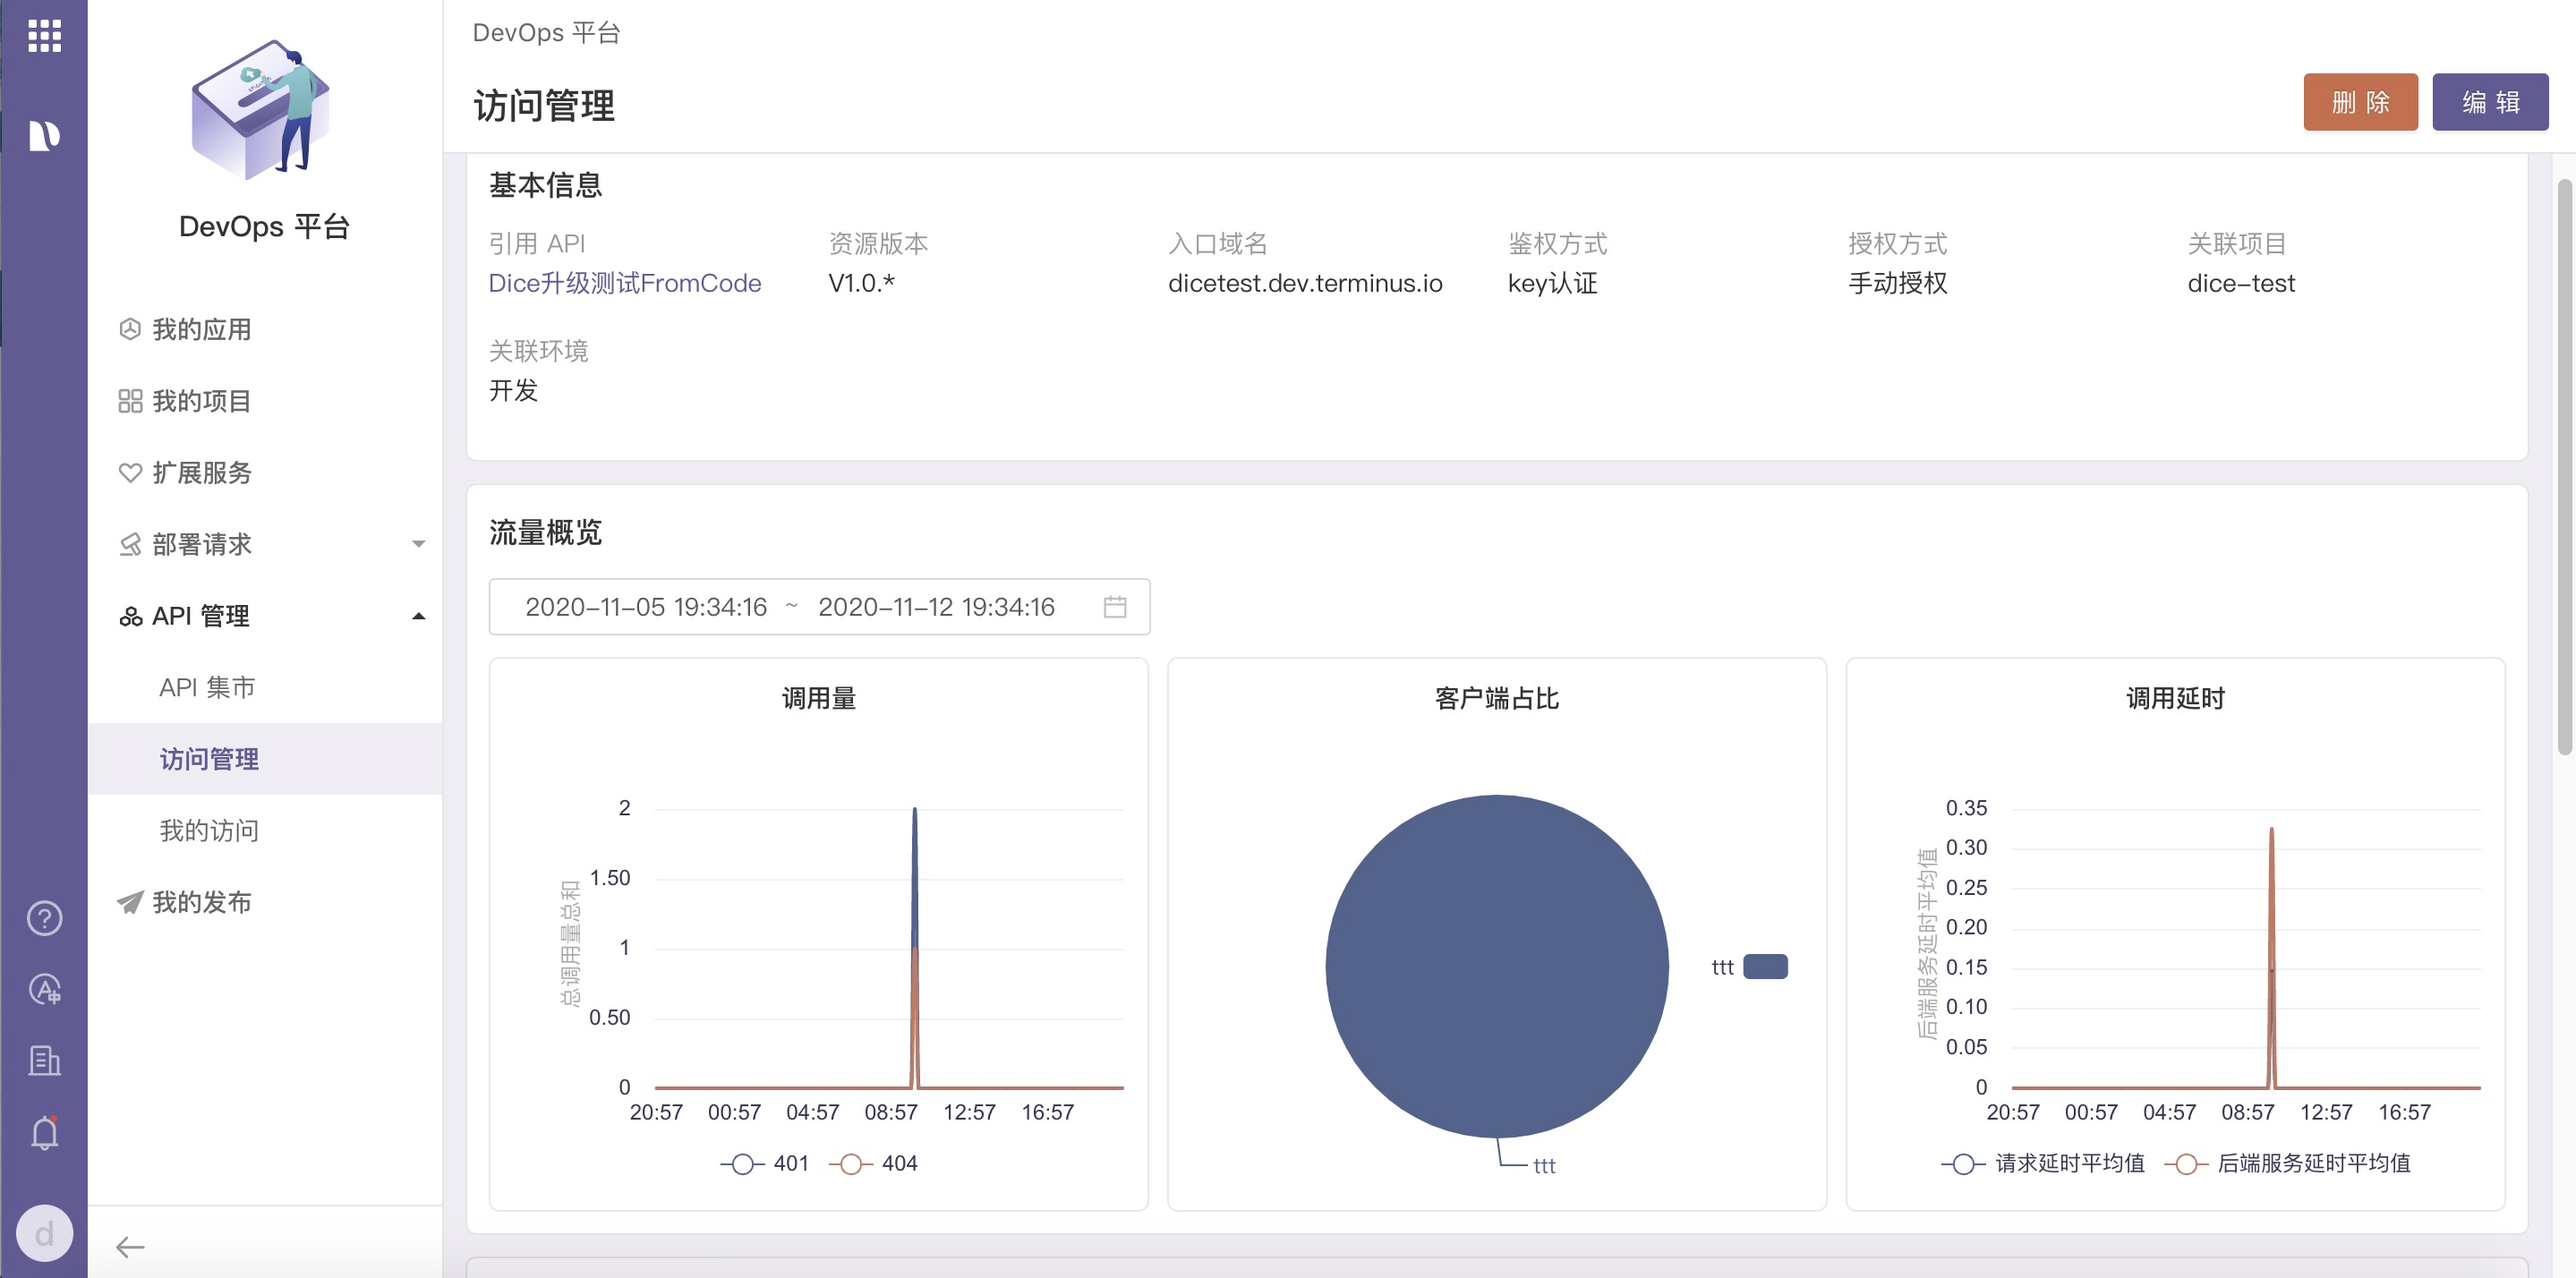Click the Dice logo icon in sidebar
This screenshot has height=1278, width=2576.
tap(44, 135)
